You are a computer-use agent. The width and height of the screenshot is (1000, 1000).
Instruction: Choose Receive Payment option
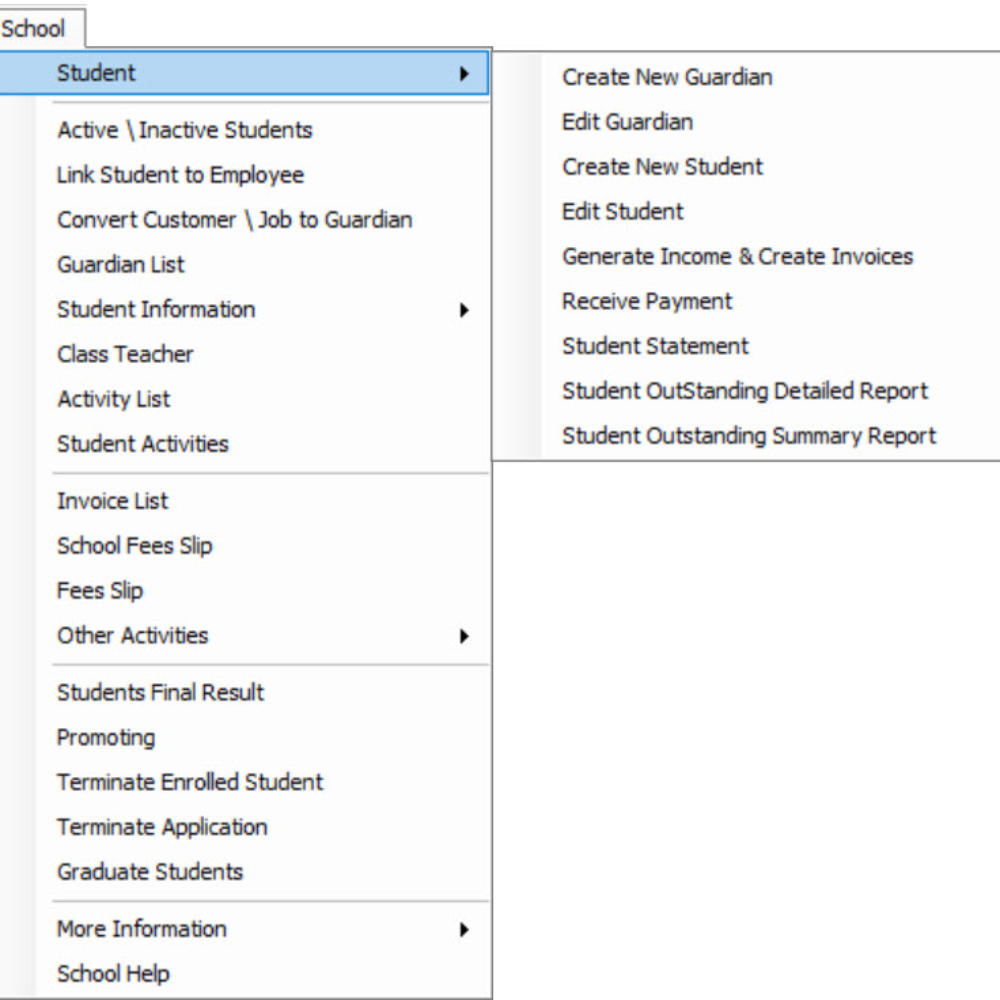pos(647,301)
